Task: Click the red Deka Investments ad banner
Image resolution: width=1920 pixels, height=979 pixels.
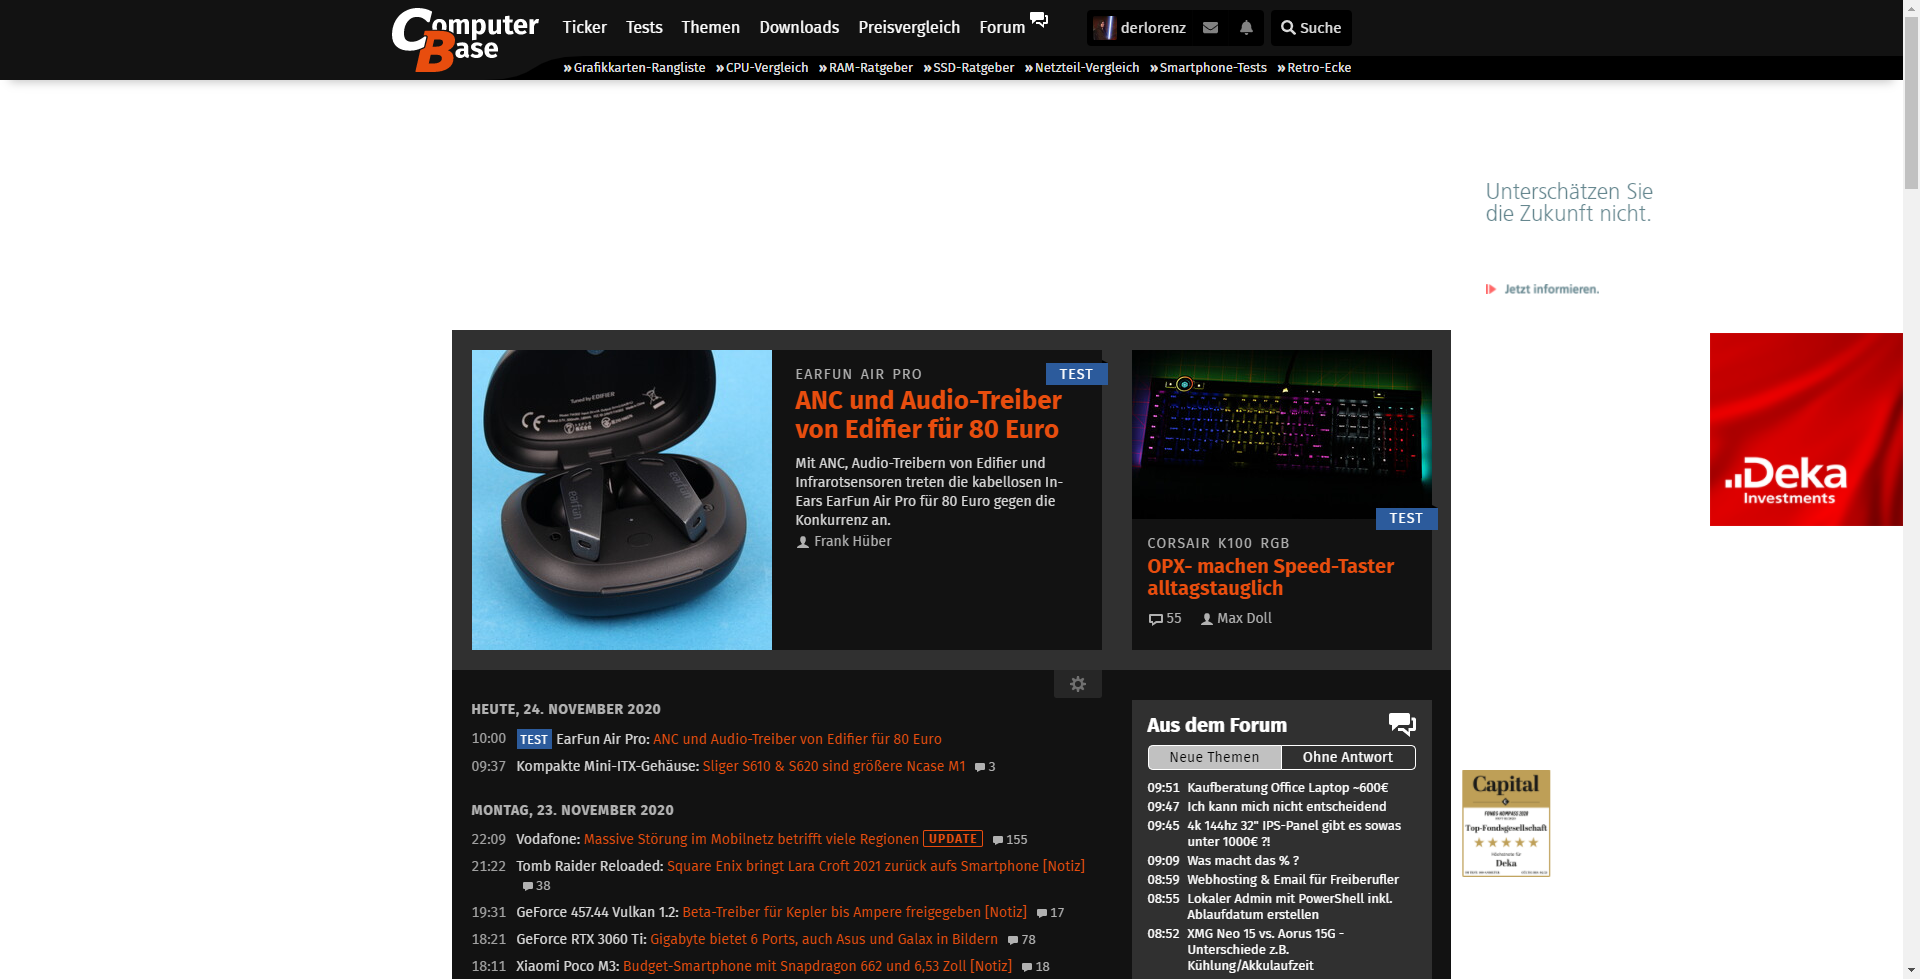Action: click(x=1806, y=430)
